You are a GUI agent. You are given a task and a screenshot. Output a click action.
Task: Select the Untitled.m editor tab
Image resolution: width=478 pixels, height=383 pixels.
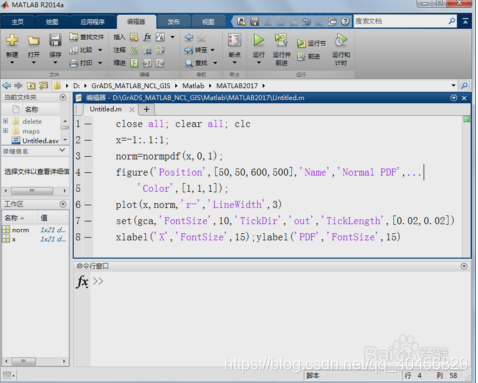tap(106, 109)
